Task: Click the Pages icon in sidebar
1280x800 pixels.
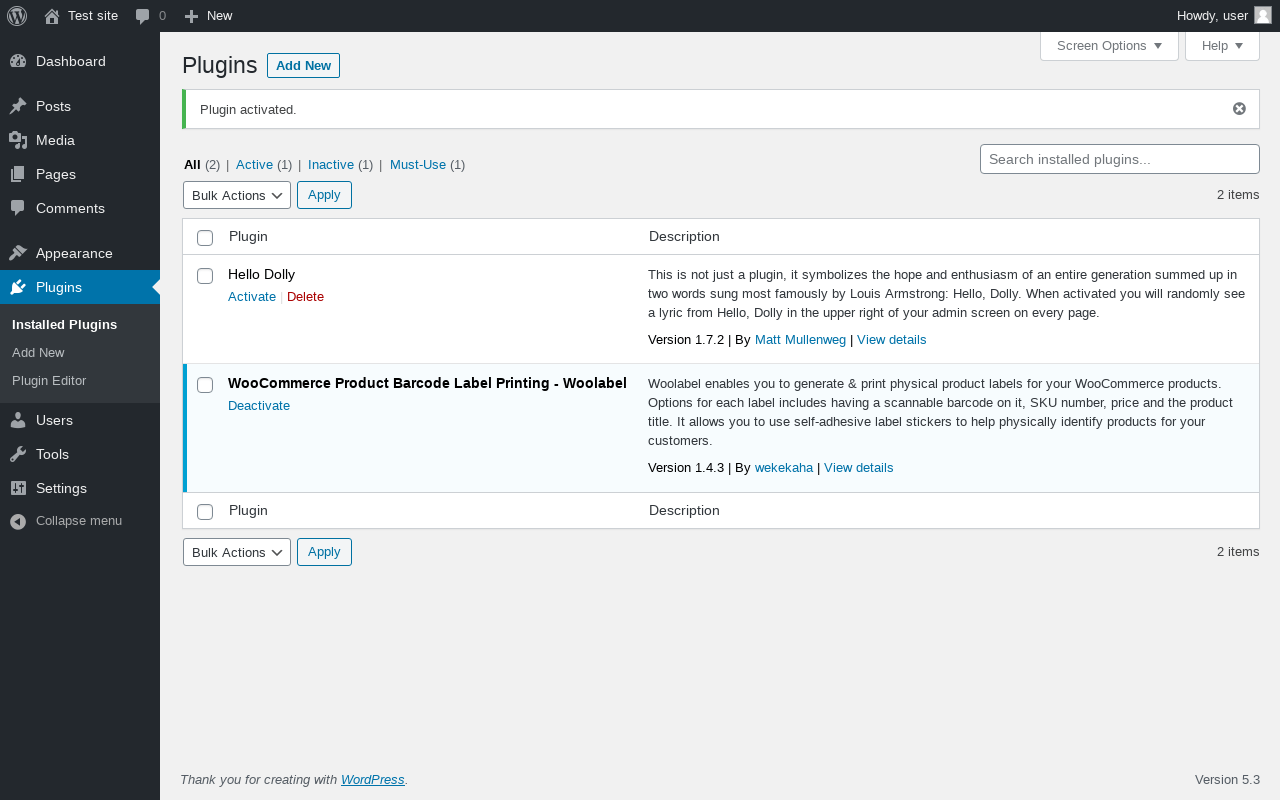Action: [x=18, y=174]
